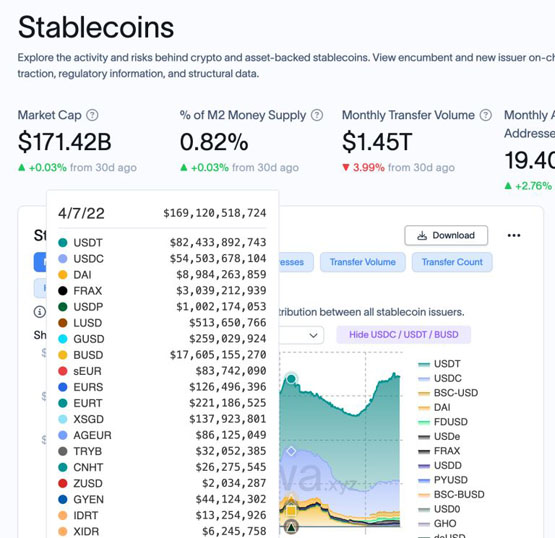Click BSC-BUSD entry in chart legend
Viewport: 555px width, 538px height.
(451, 494)
